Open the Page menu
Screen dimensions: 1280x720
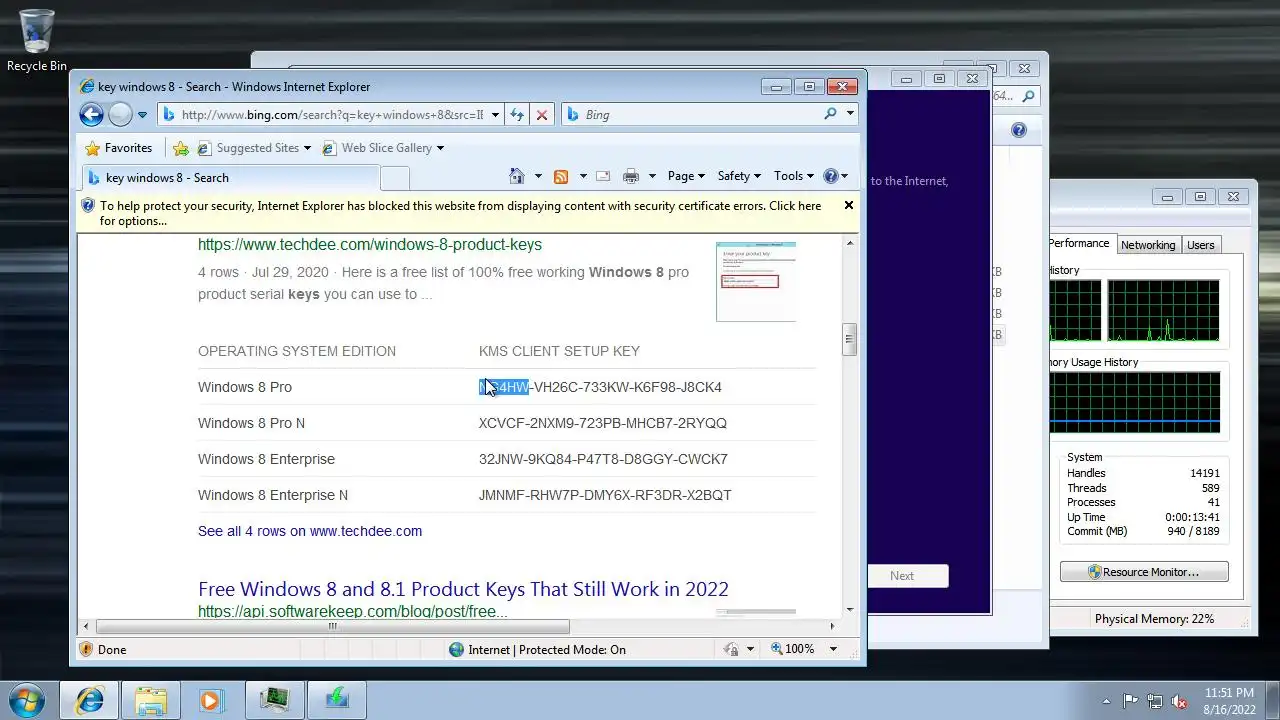pyautogui.click(x=686, y=176)
